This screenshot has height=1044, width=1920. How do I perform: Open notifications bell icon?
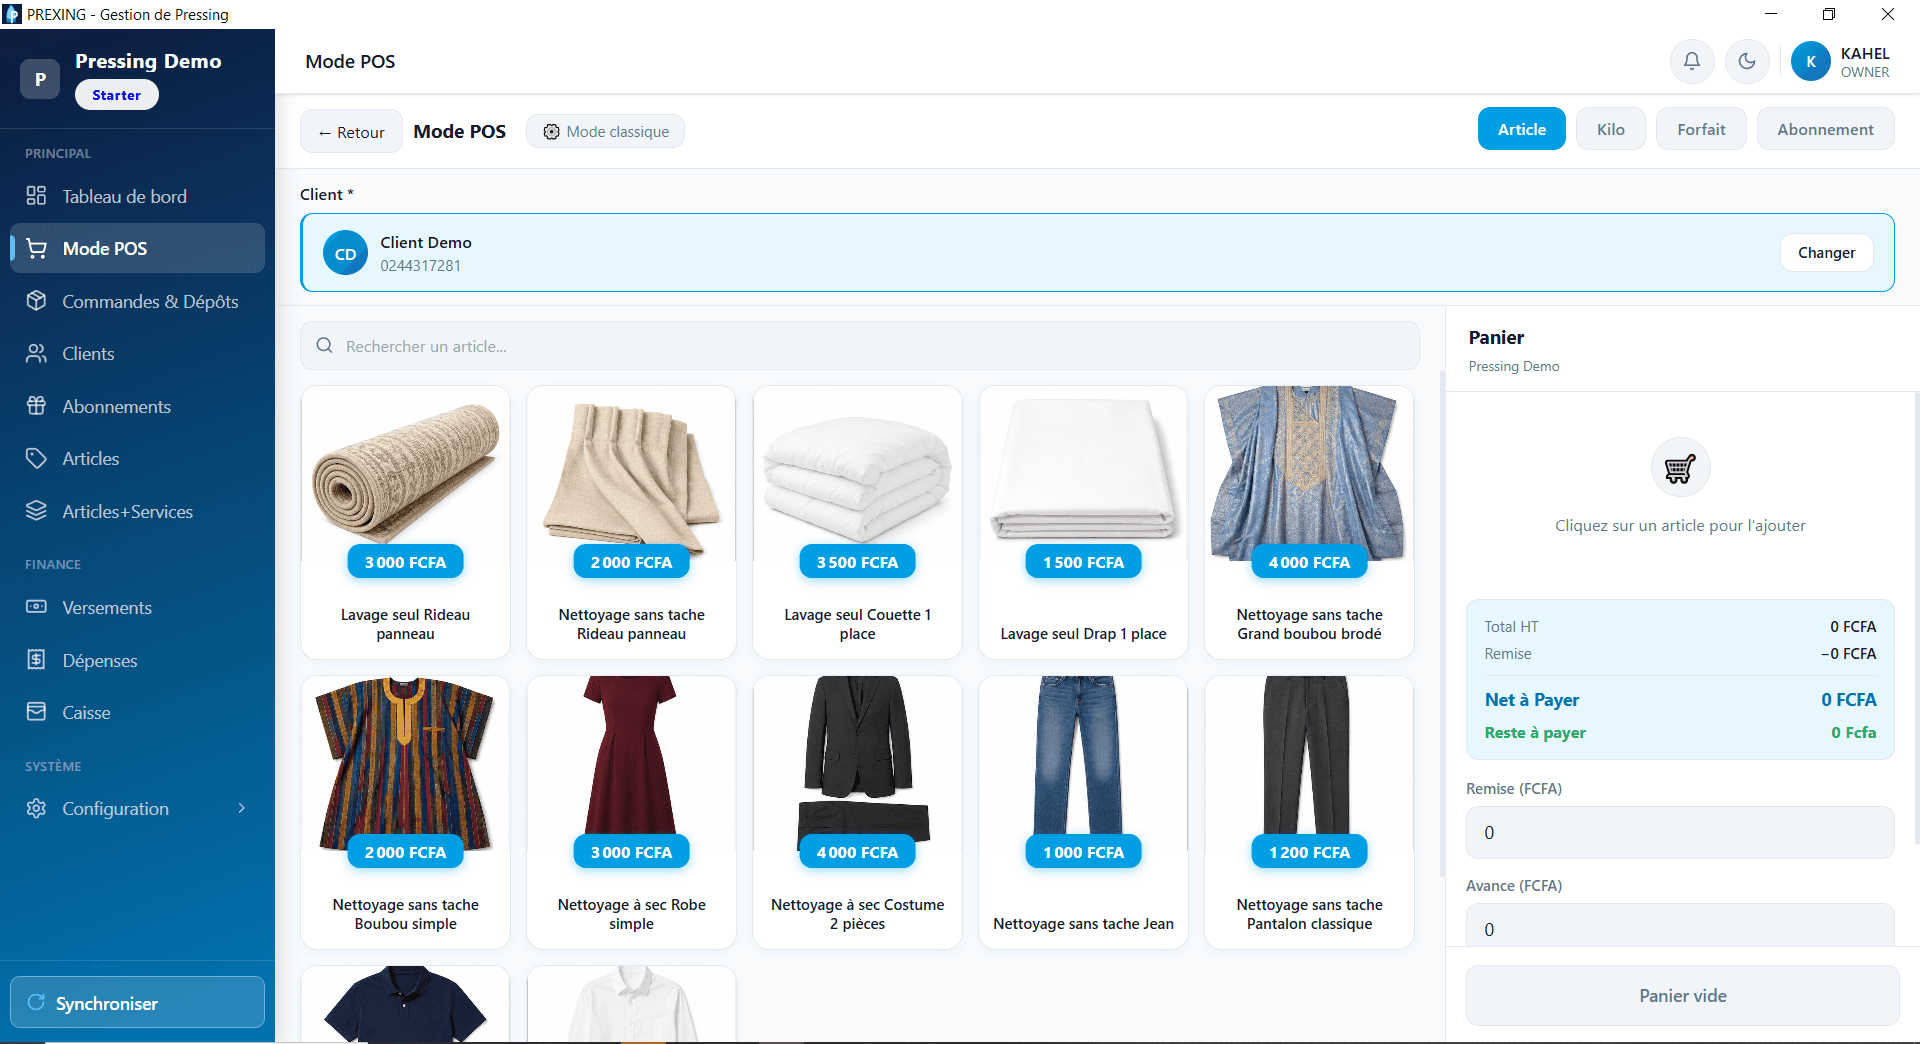(x=1691, y=61)
